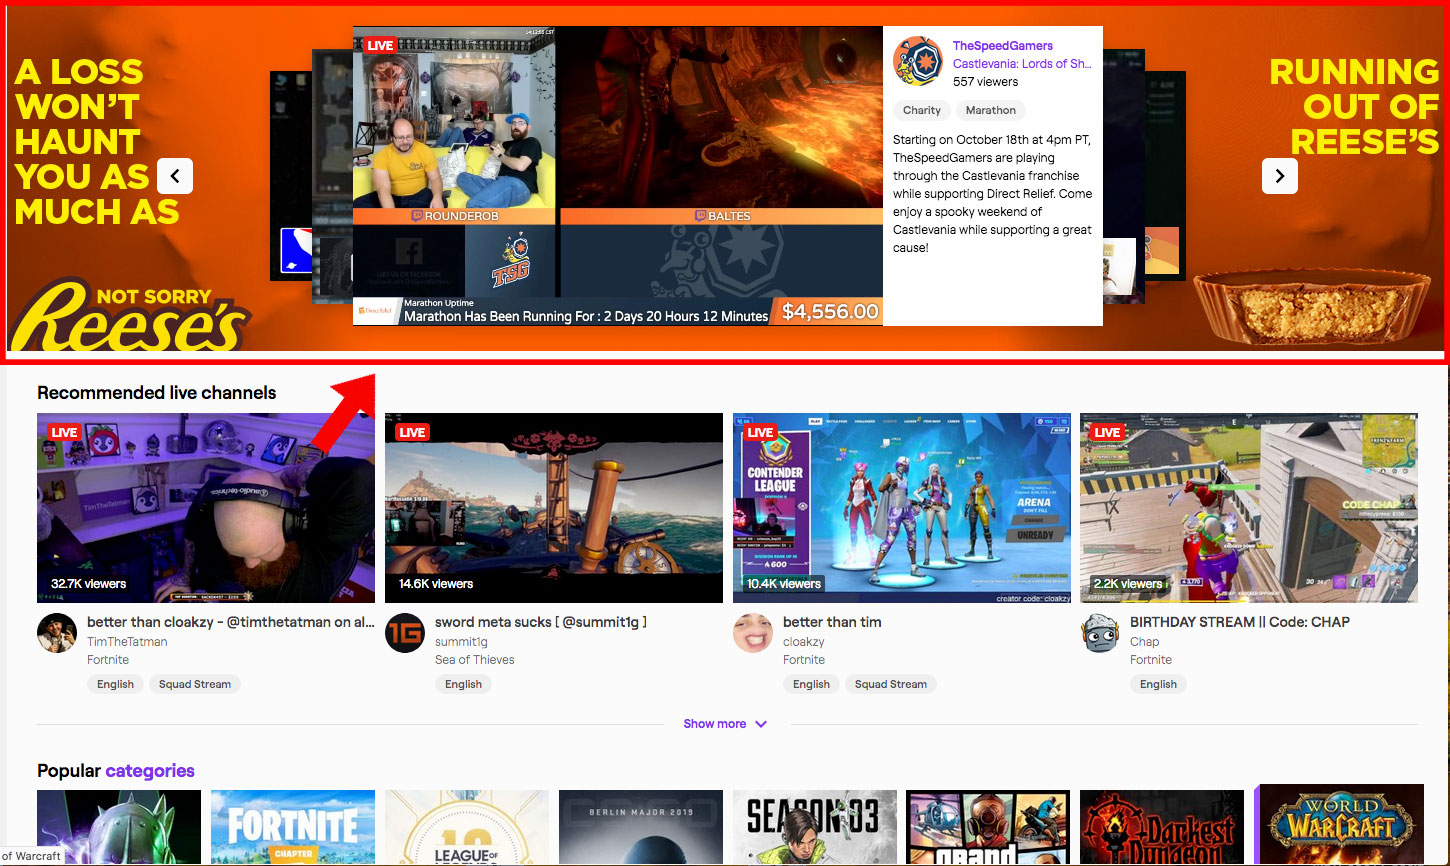Click the left carousel chevron
The image size is (1450, 866).
coord(175,175)
